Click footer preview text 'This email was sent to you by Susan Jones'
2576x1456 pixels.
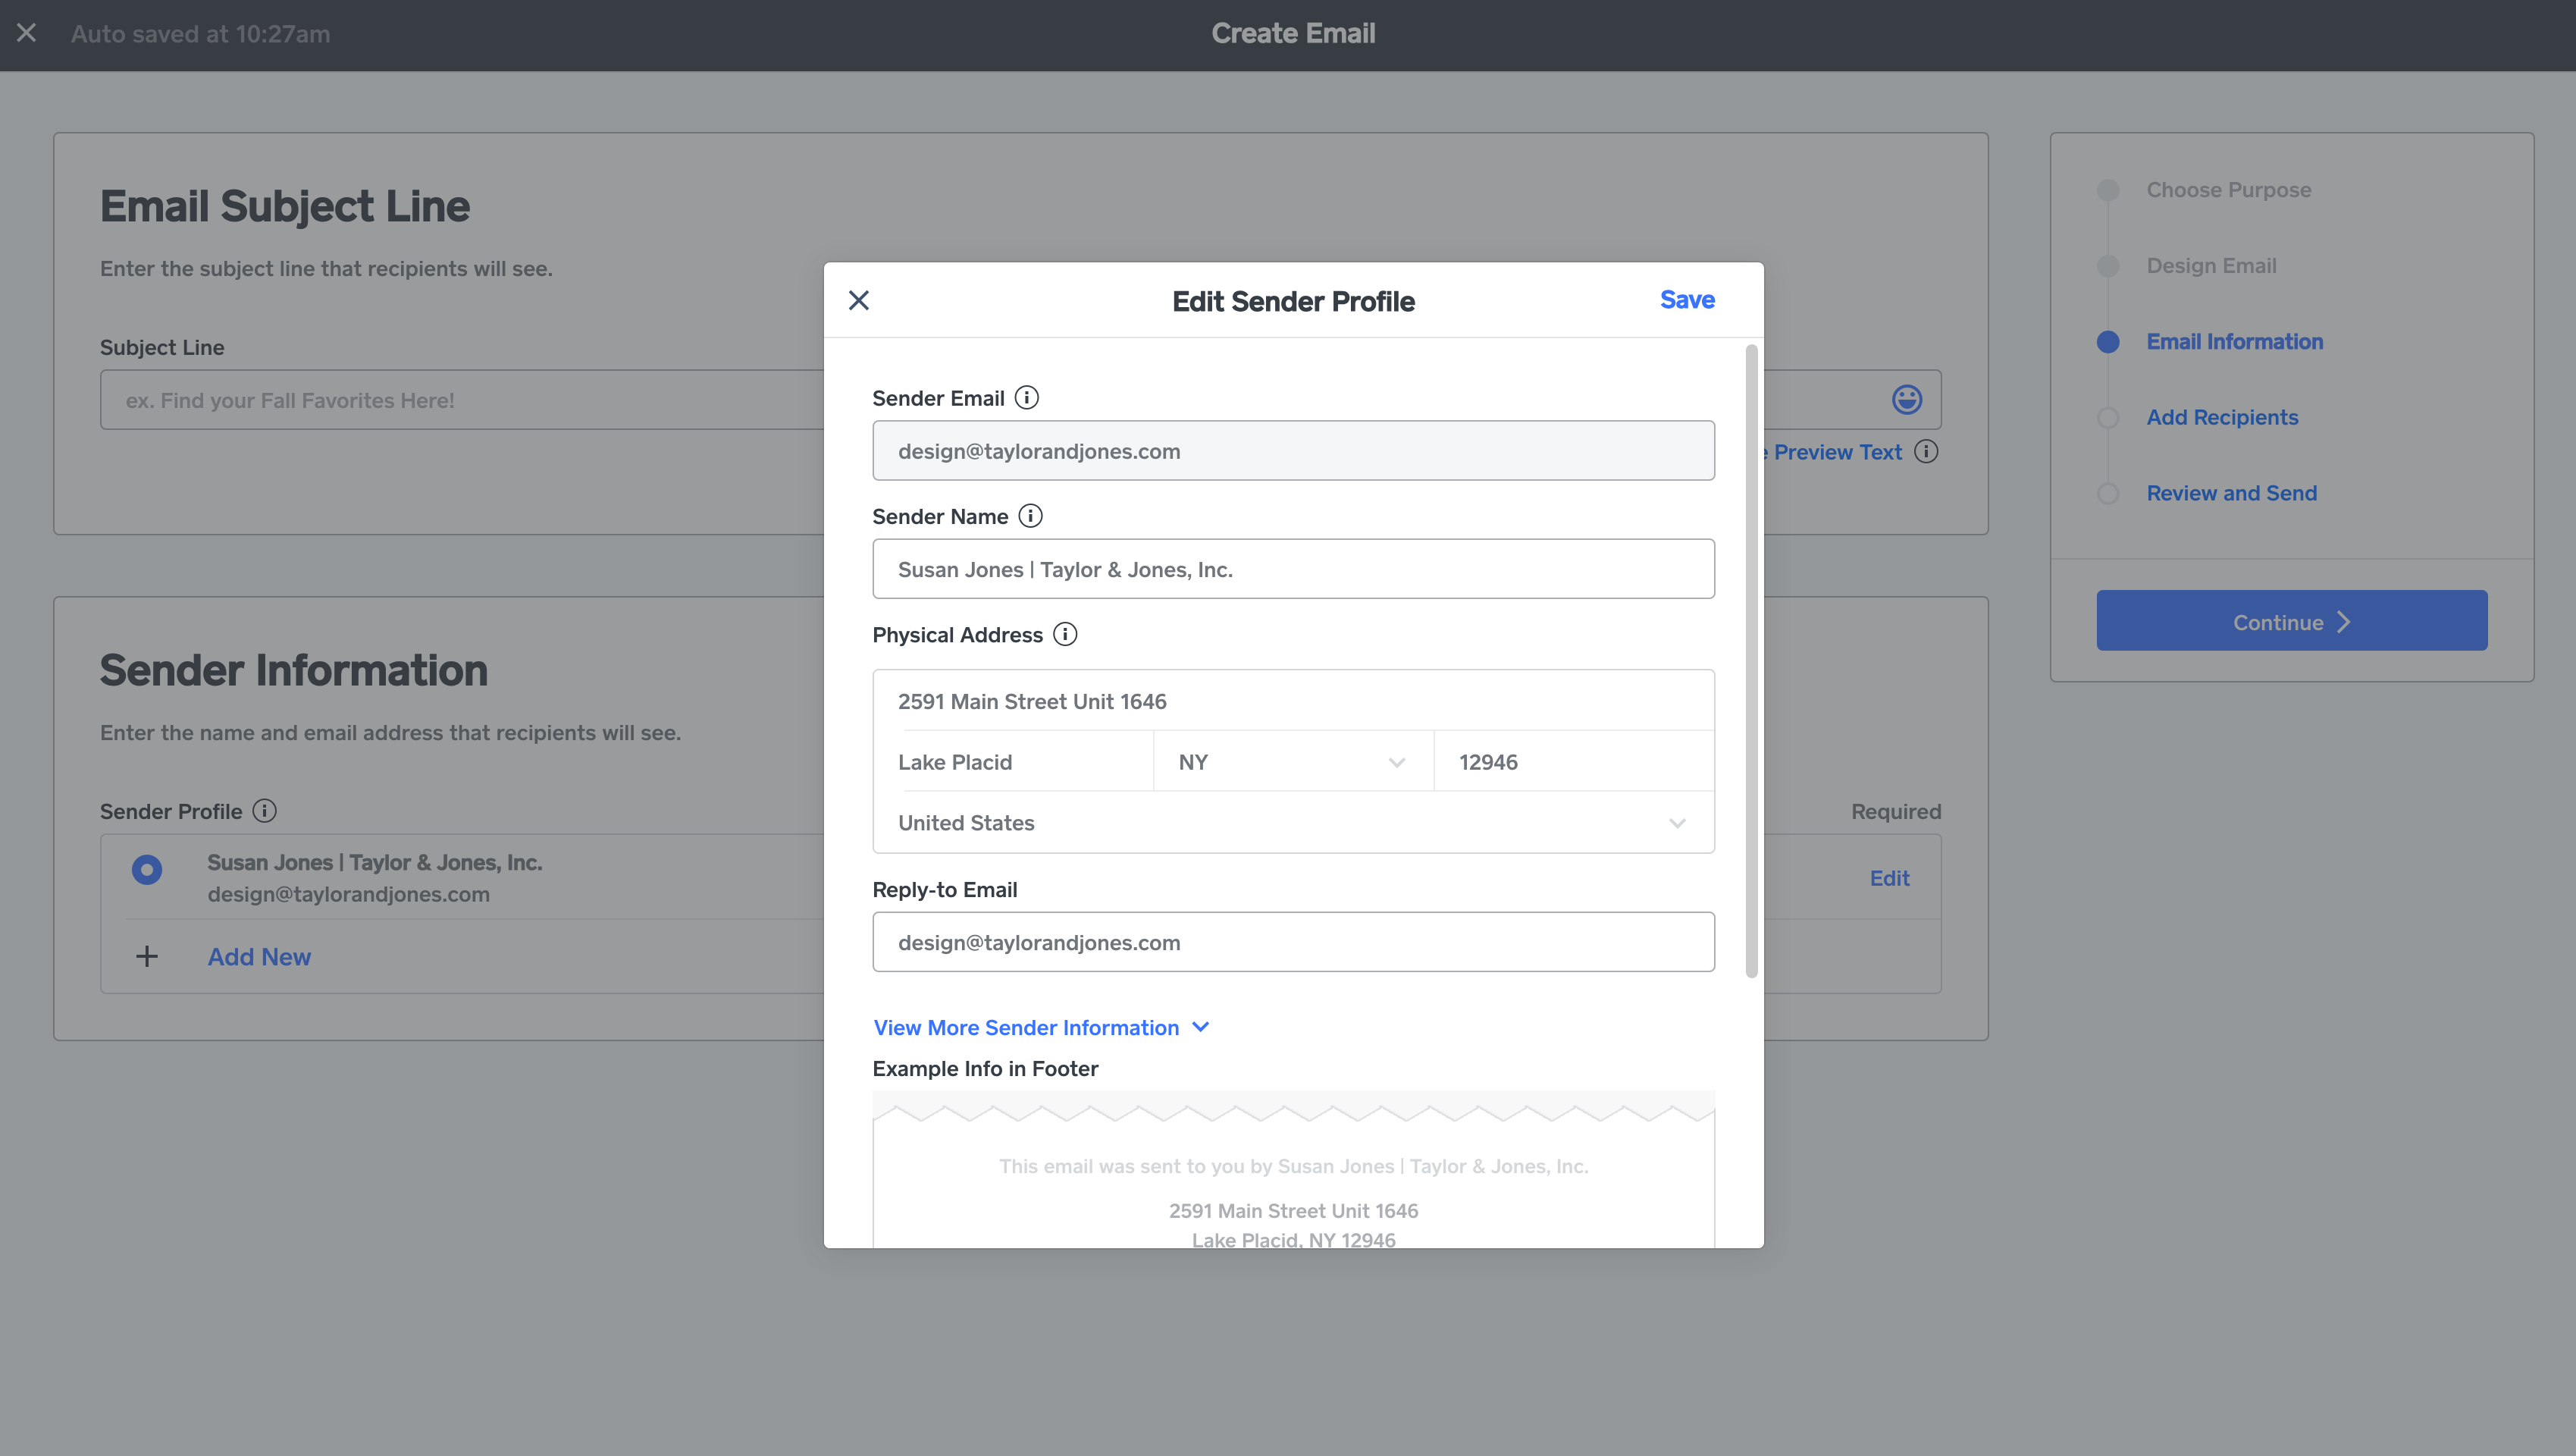[1293, 1166]
